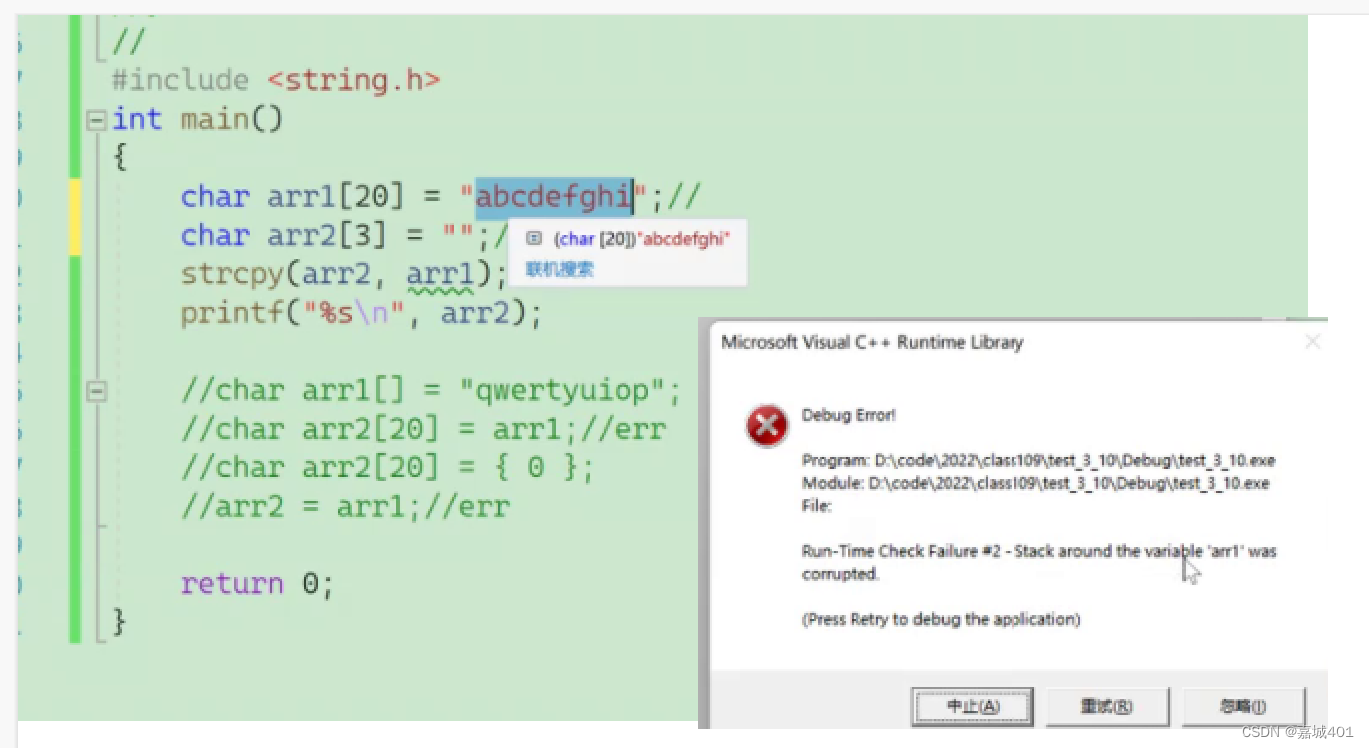Click the 忽略(I) ignore button
The width and height of the screenshot is (1369, 748).
[x=1243, y=706]
